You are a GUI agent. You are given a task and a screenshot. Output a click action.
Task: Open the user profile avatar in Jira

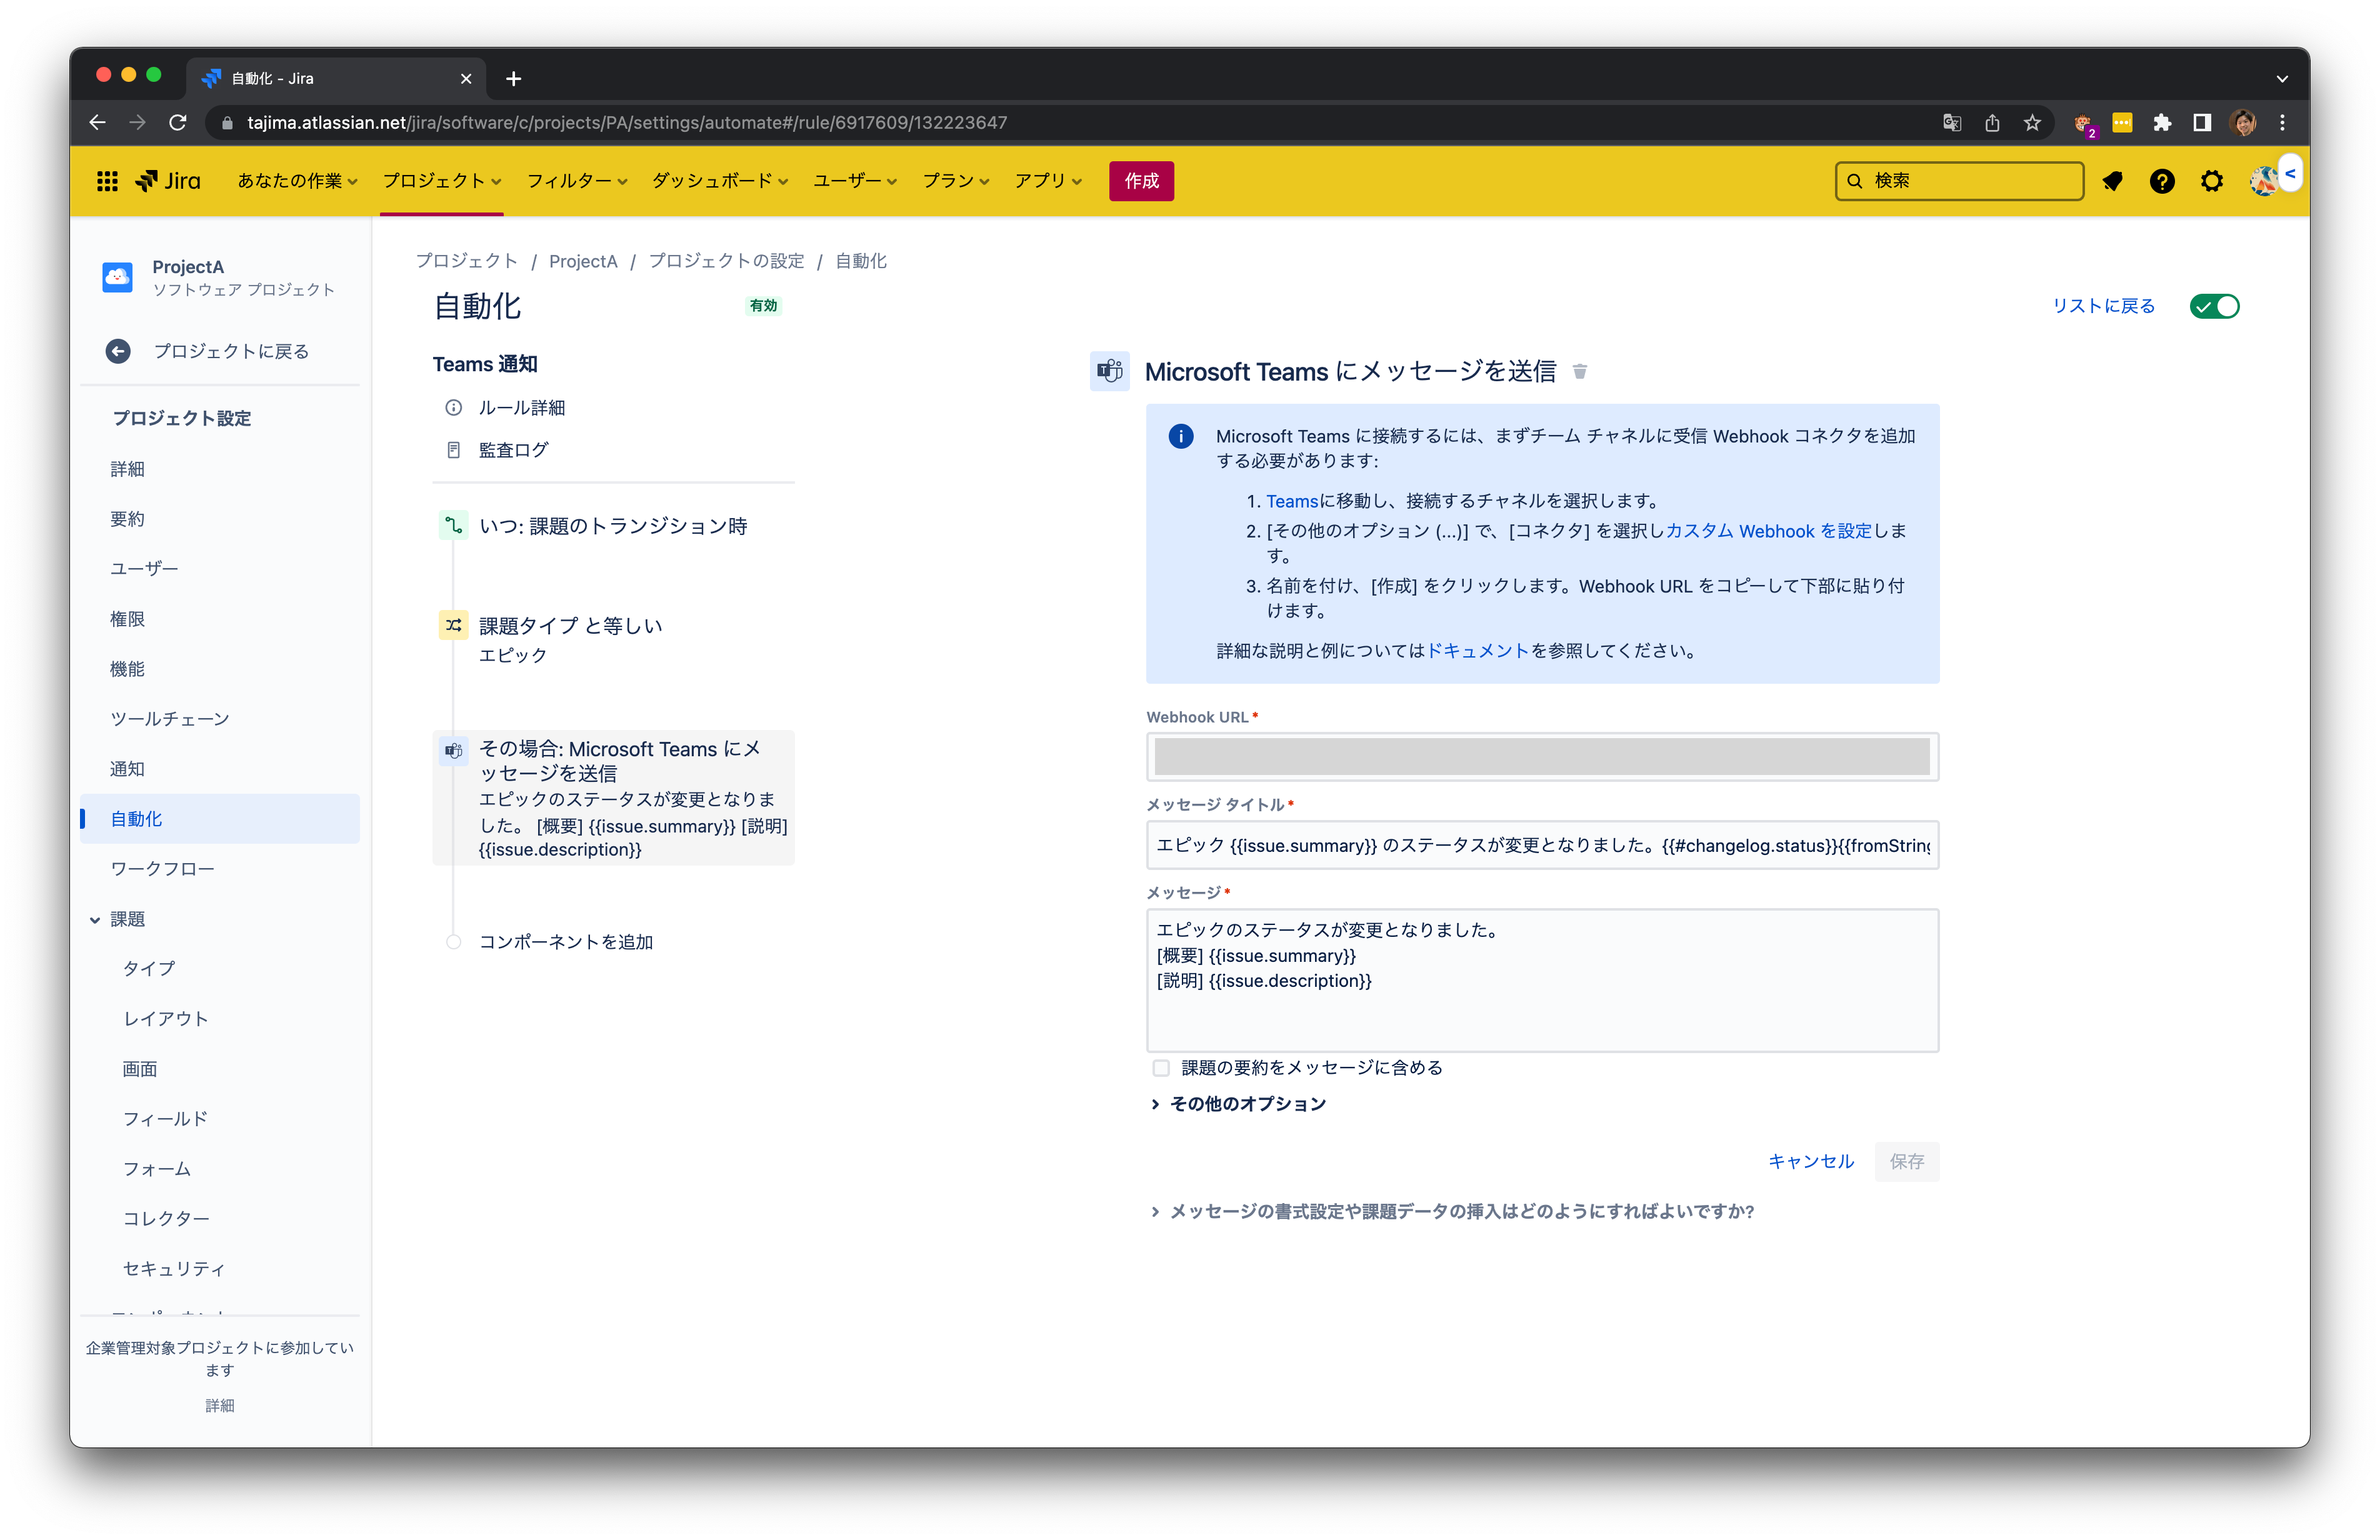pos(2263,181)
